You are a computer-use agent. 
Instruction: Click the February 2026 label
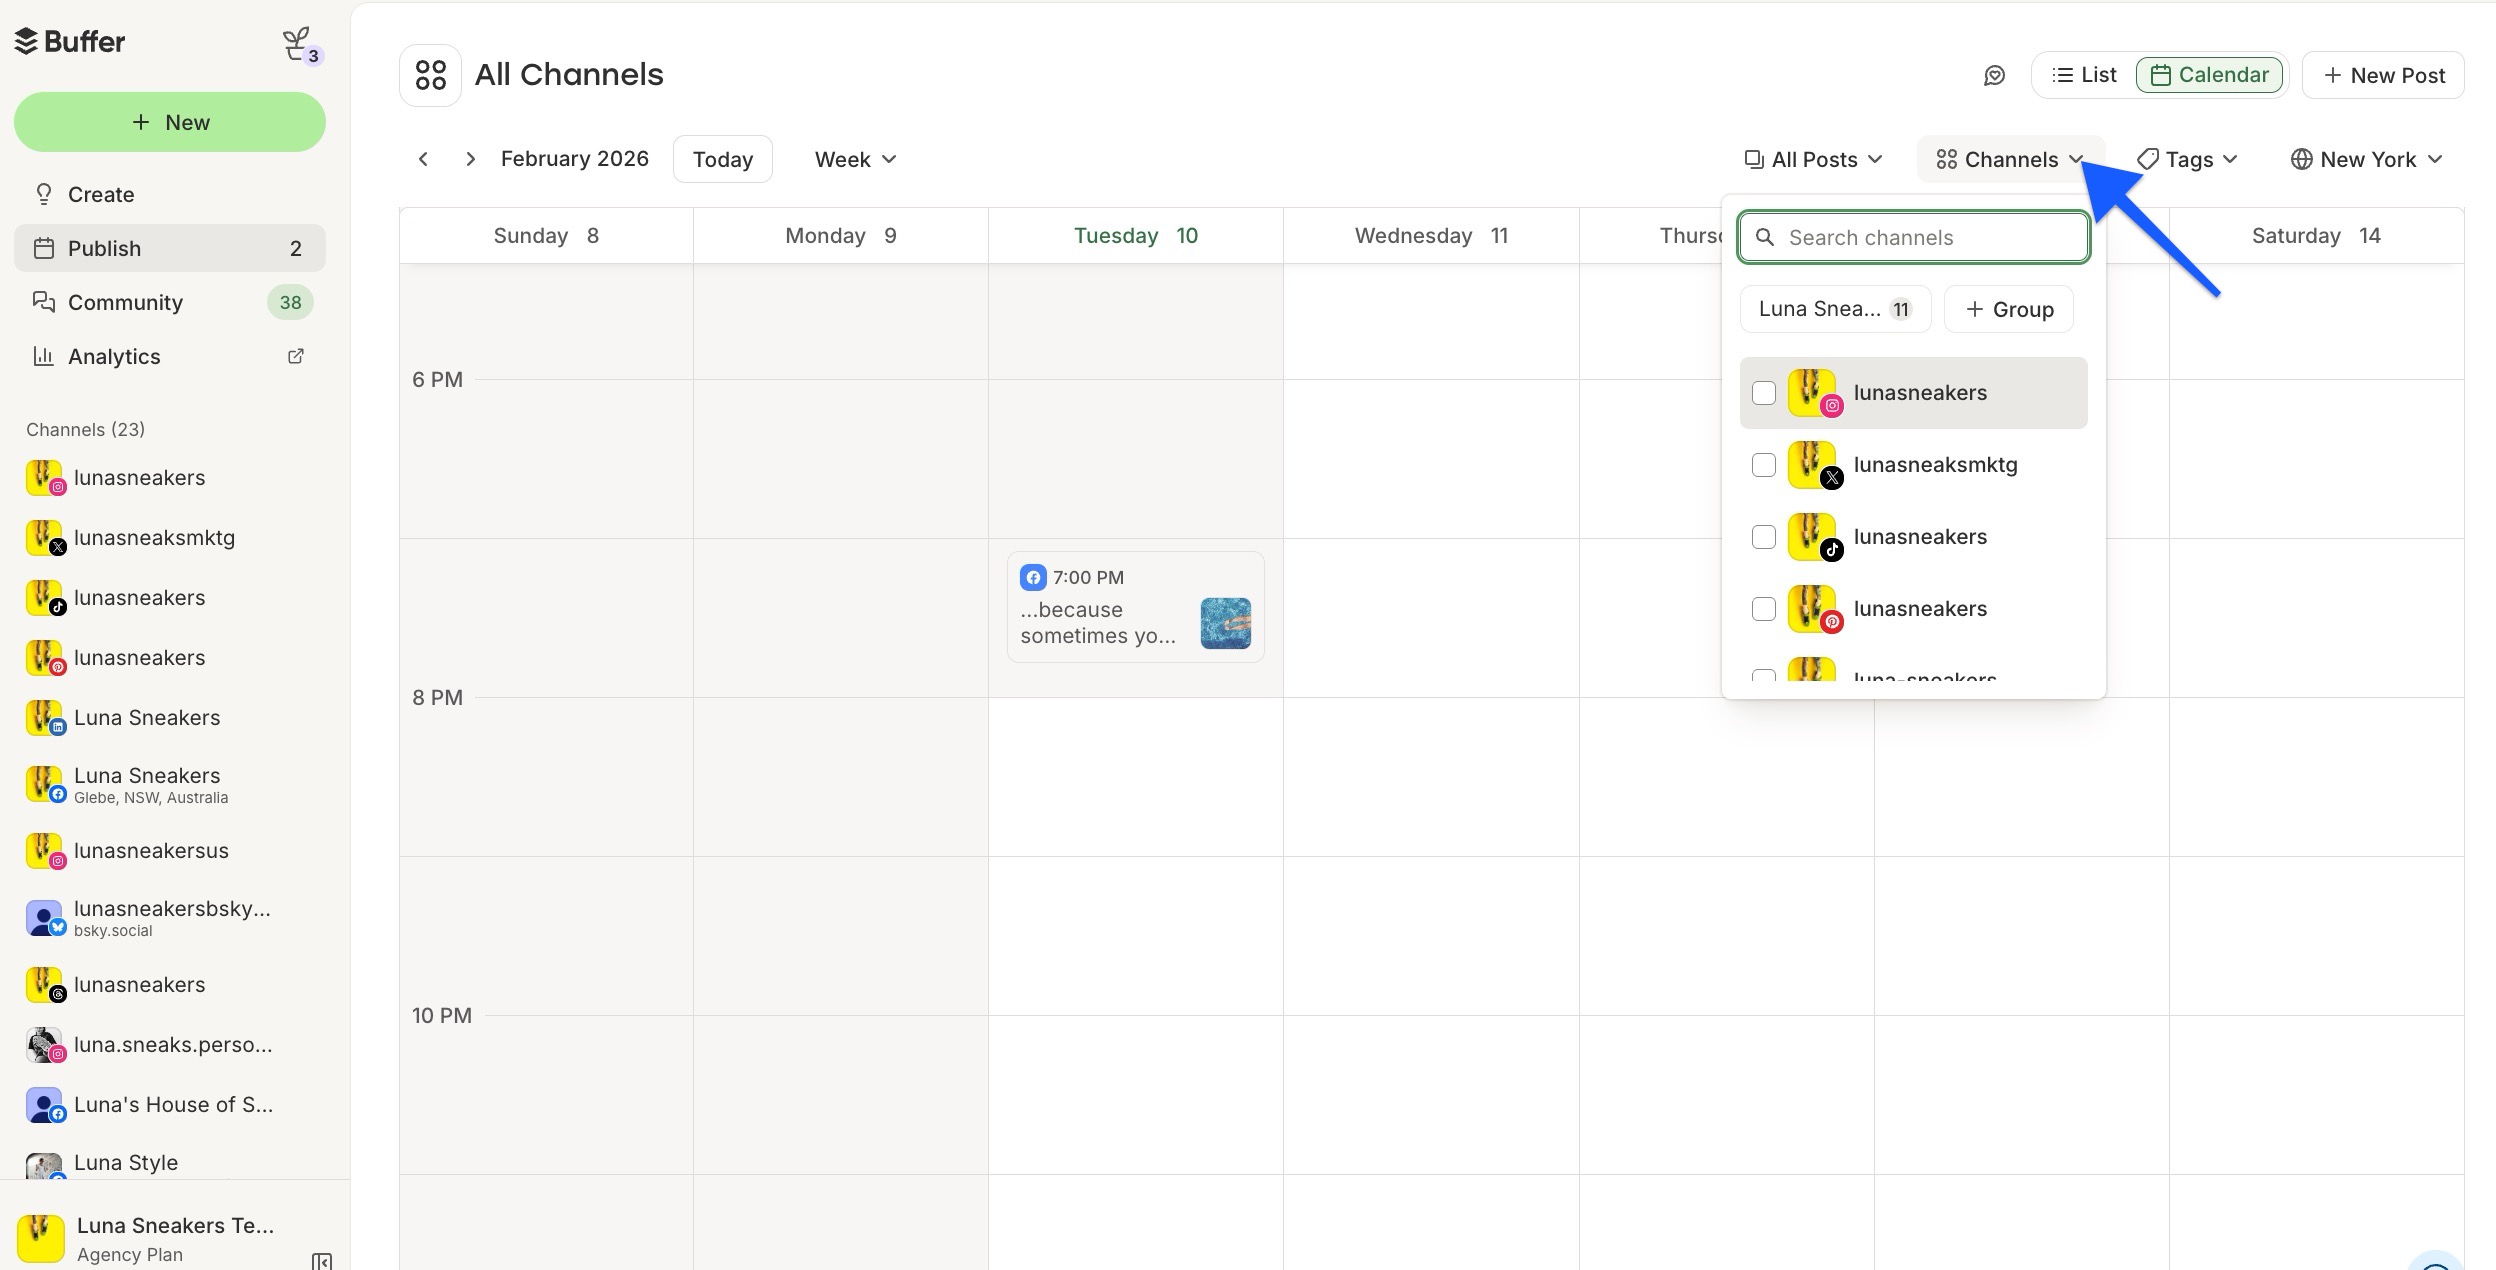[x=575, y=159]
